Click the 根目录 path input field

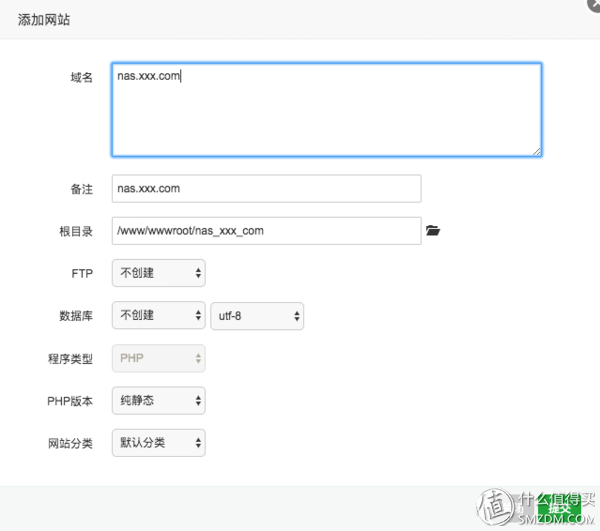coord(267,231)
